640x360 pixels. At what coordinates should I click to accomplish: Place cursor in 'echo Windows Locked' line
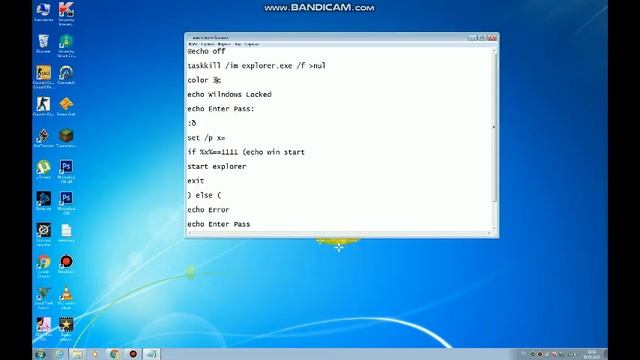tap(229, 94)
